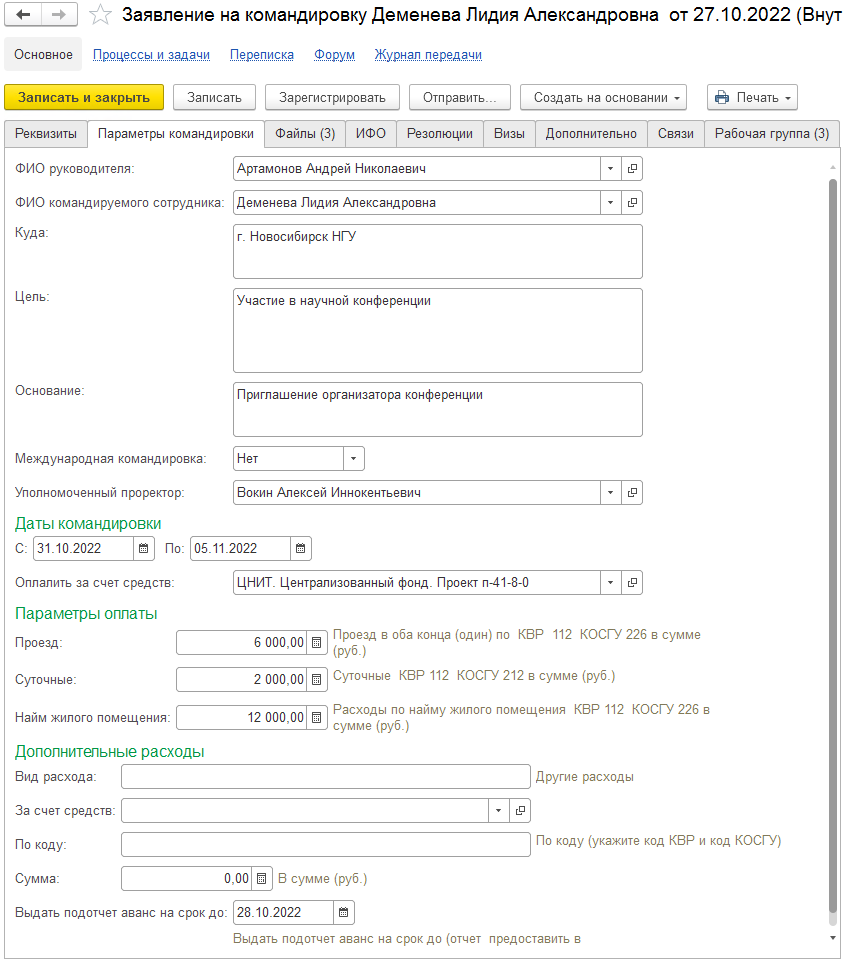The image size is (843, 963).
Task: Open Уполномоченный проректор record via open icon
Action: click(x=632, y=493)
